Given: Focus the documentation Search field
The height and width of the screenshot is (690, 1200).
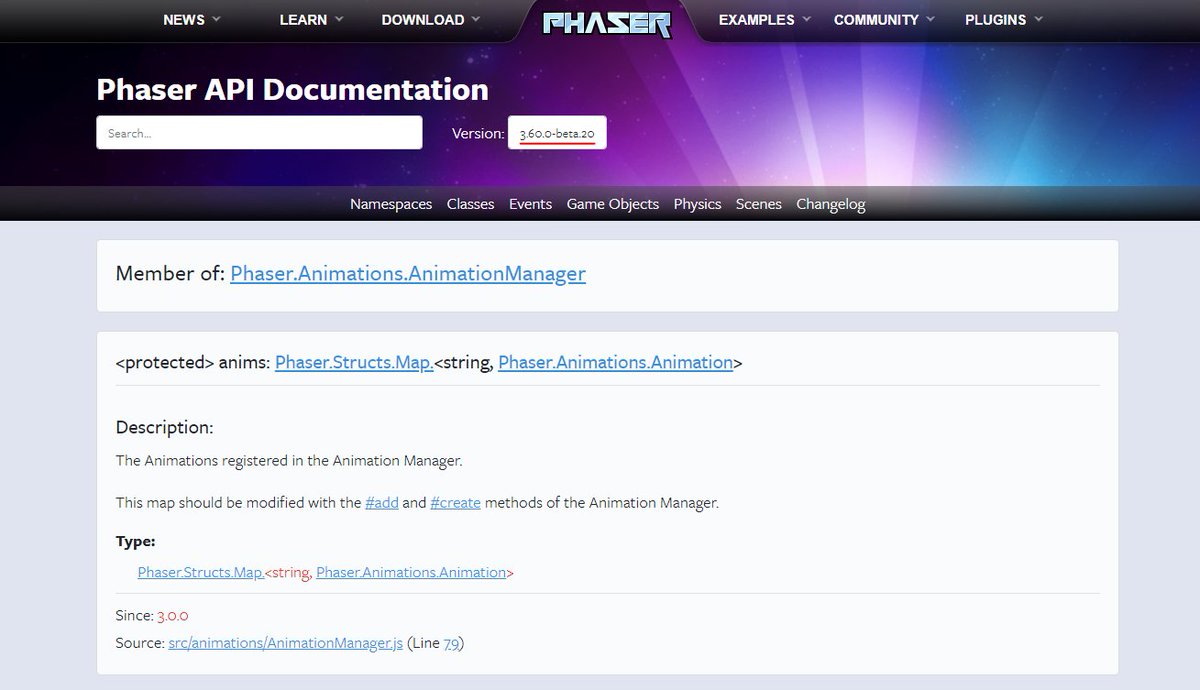Looking at the screenshot, I should (x=259, y=133).
